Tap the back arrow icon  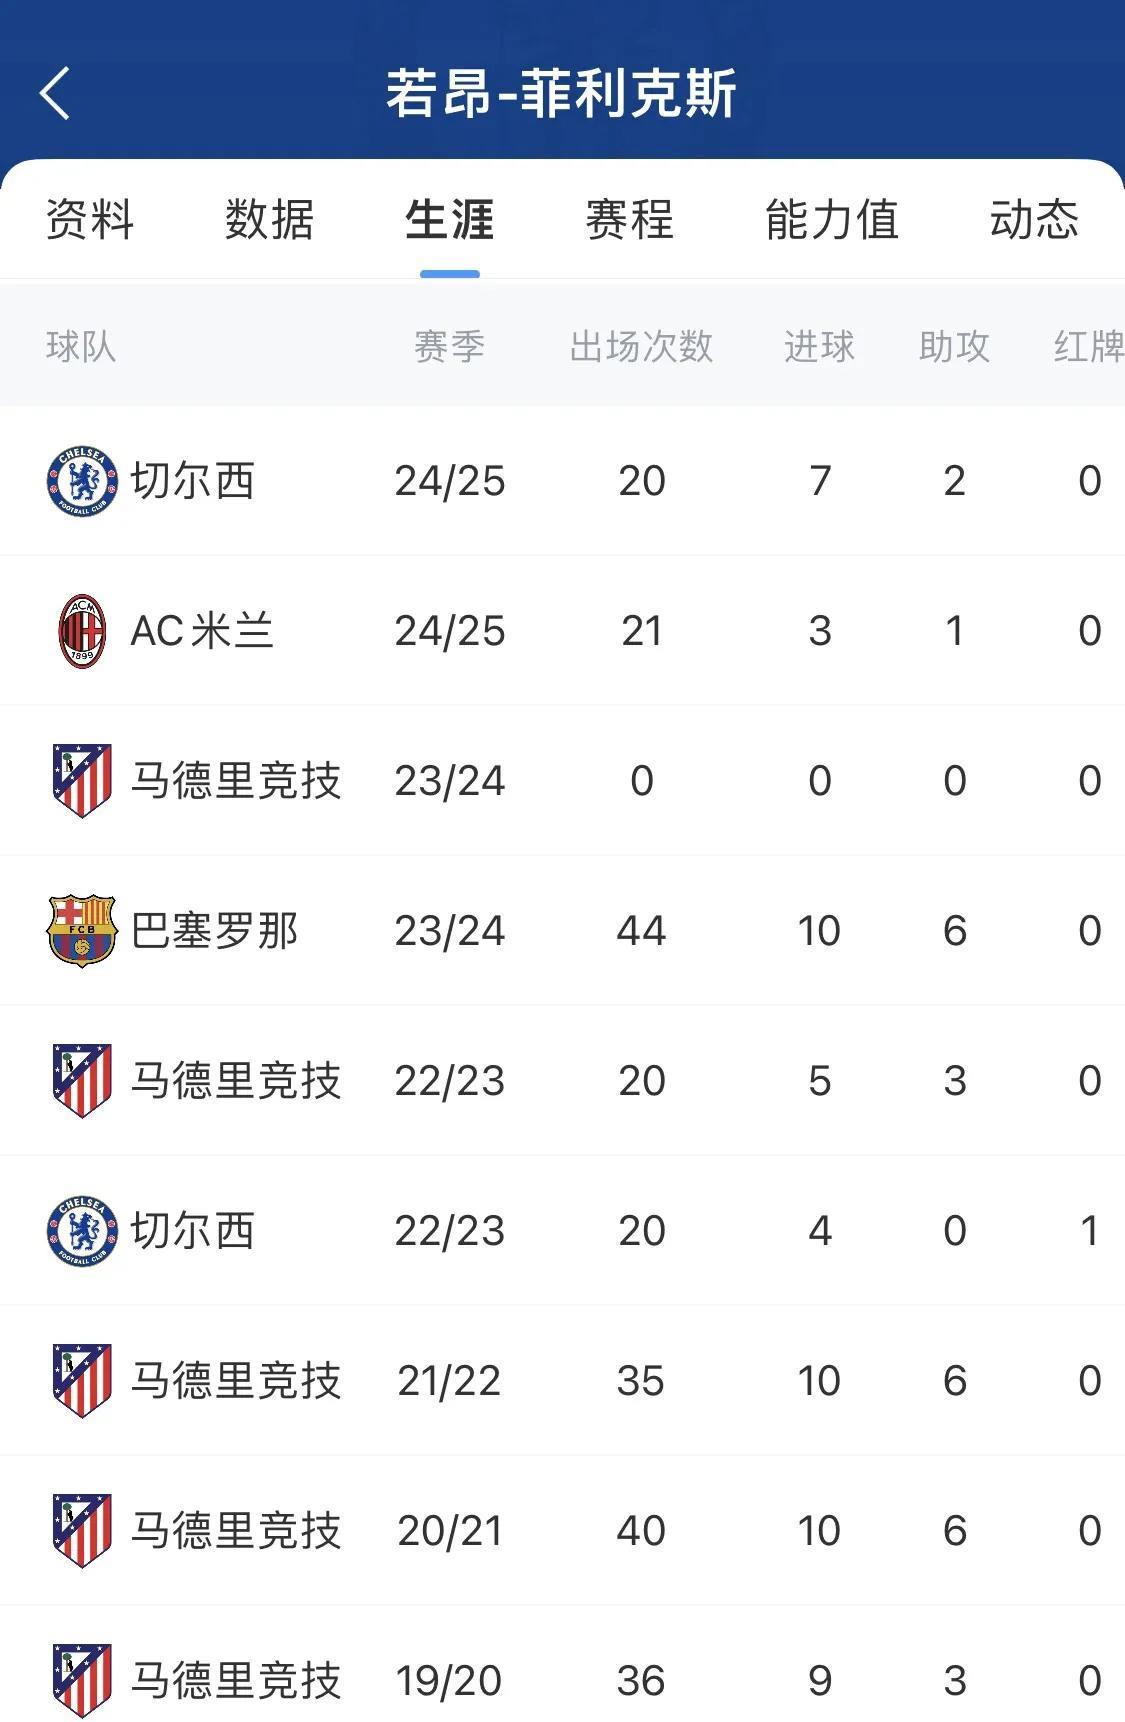[x=56, y=93]
